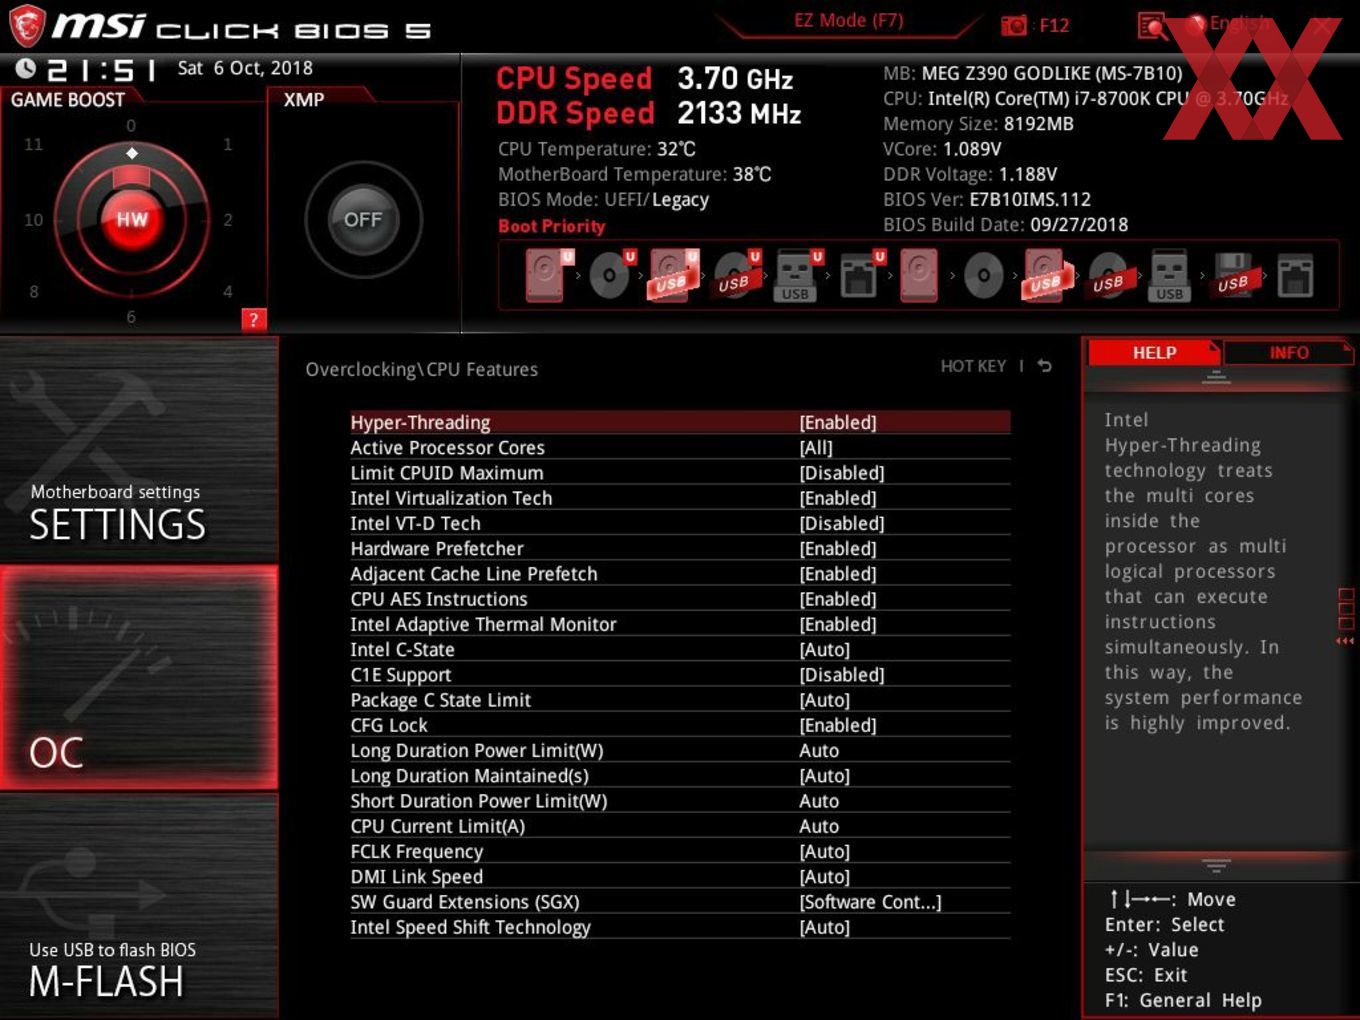Click the Boot Priority label
The image size is (1360, 1020).
551,226
